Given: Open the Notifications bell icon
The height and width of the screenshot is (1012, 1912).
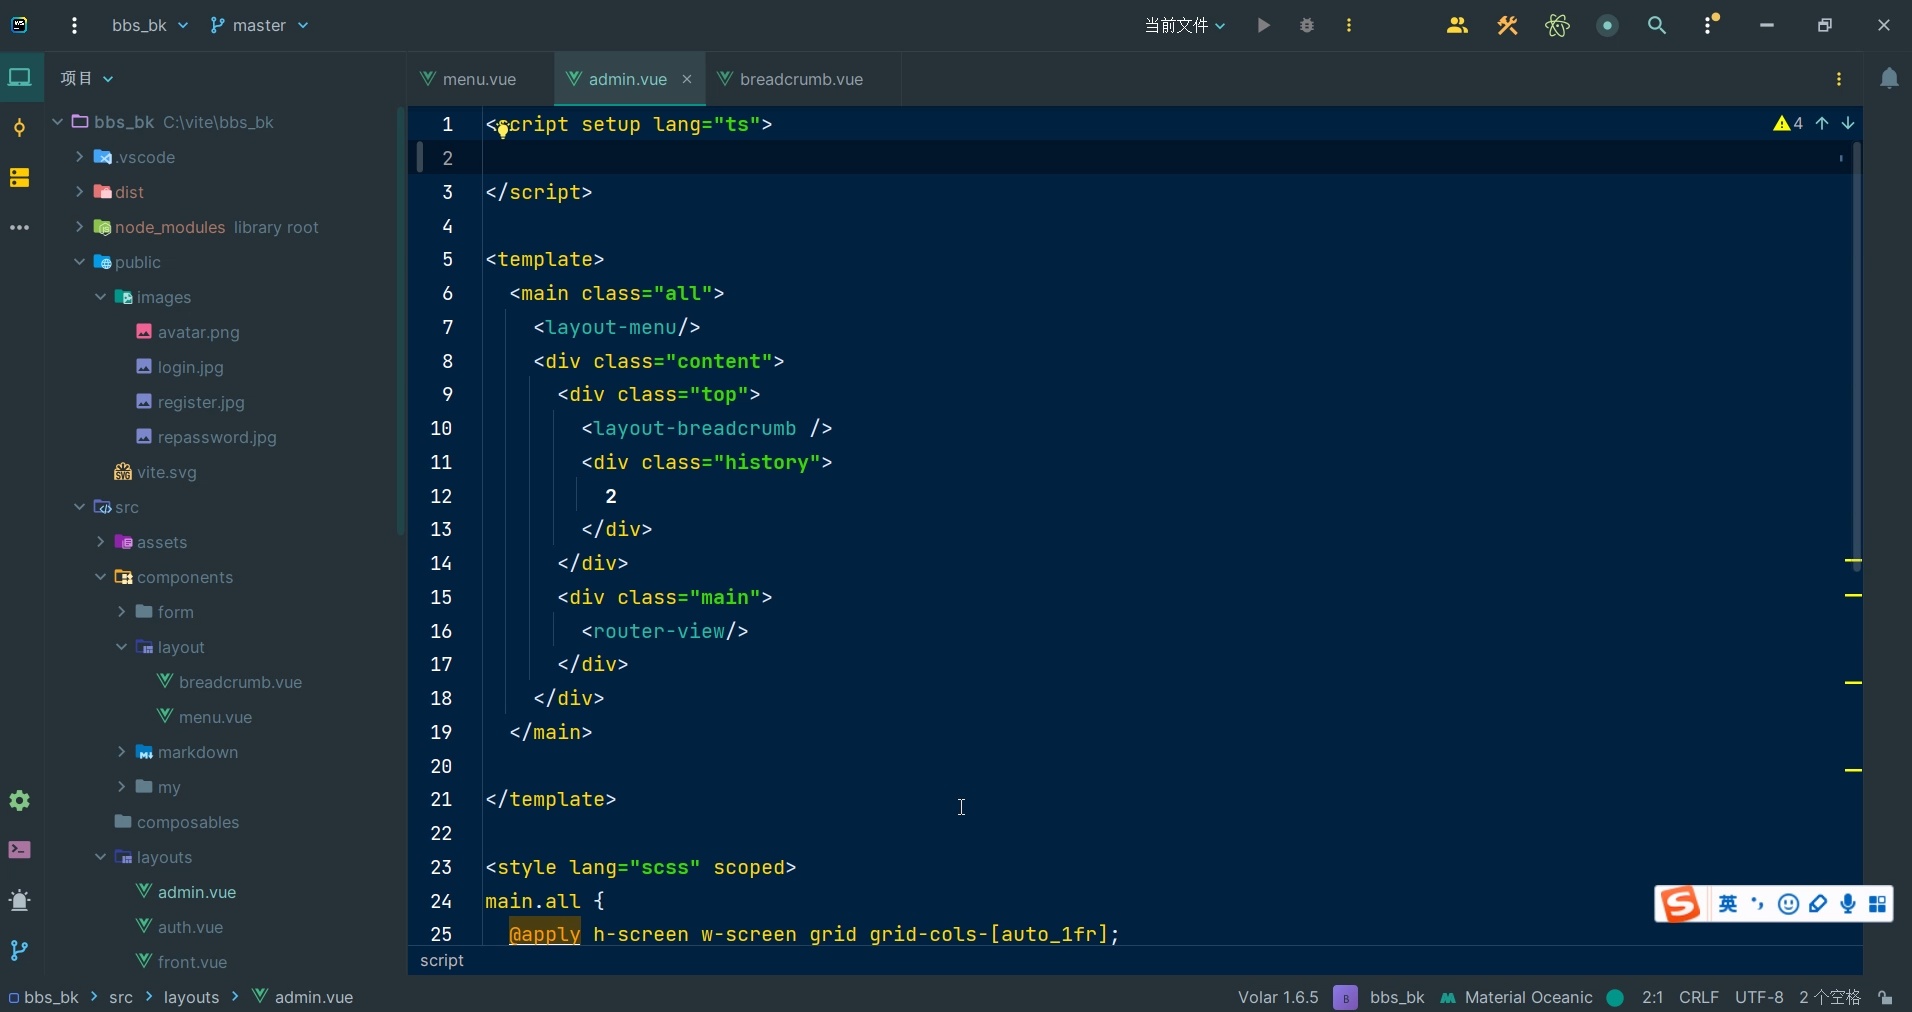Looking at the screenshot, I should [1889, 78].
